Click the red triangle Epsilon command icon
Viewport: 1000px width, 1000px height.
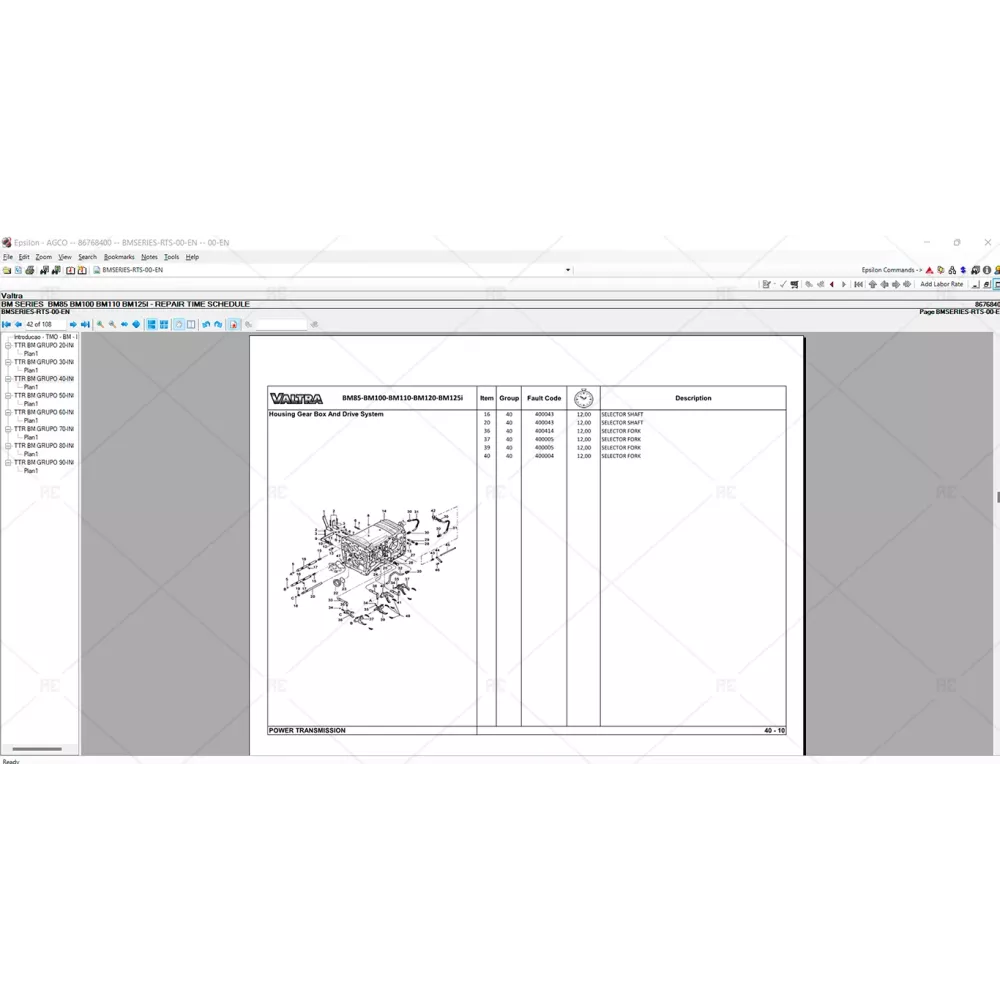coord(929,270)
